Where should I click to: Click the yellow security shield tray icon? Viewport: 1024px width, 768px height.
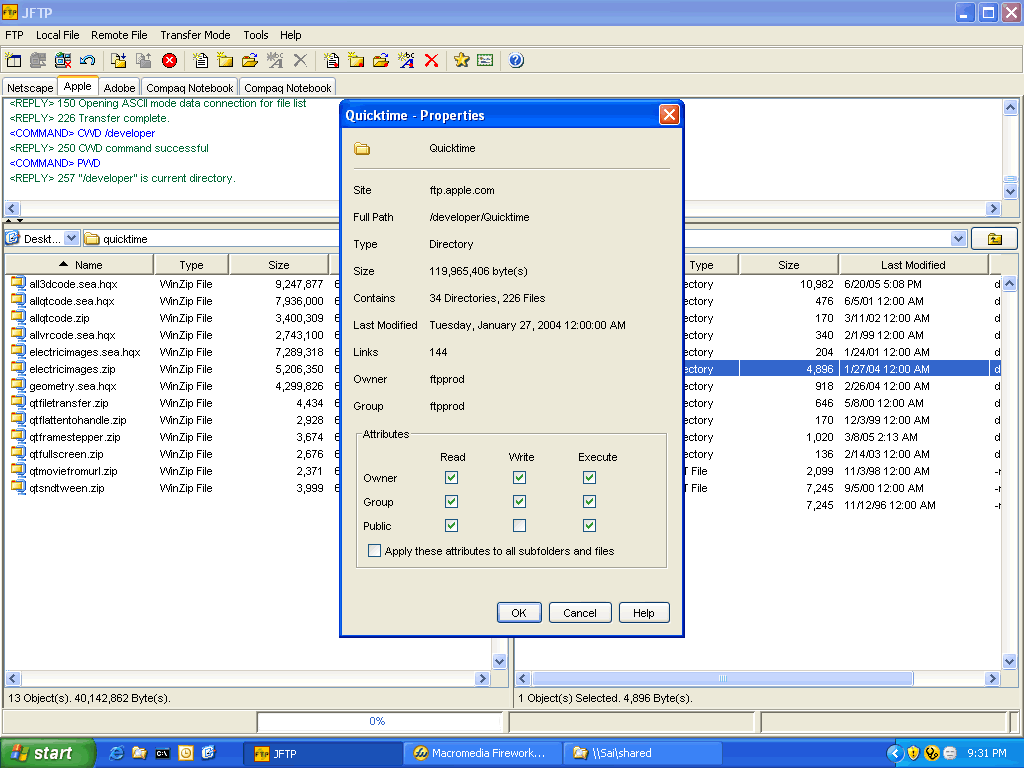[x=914, y=753]
